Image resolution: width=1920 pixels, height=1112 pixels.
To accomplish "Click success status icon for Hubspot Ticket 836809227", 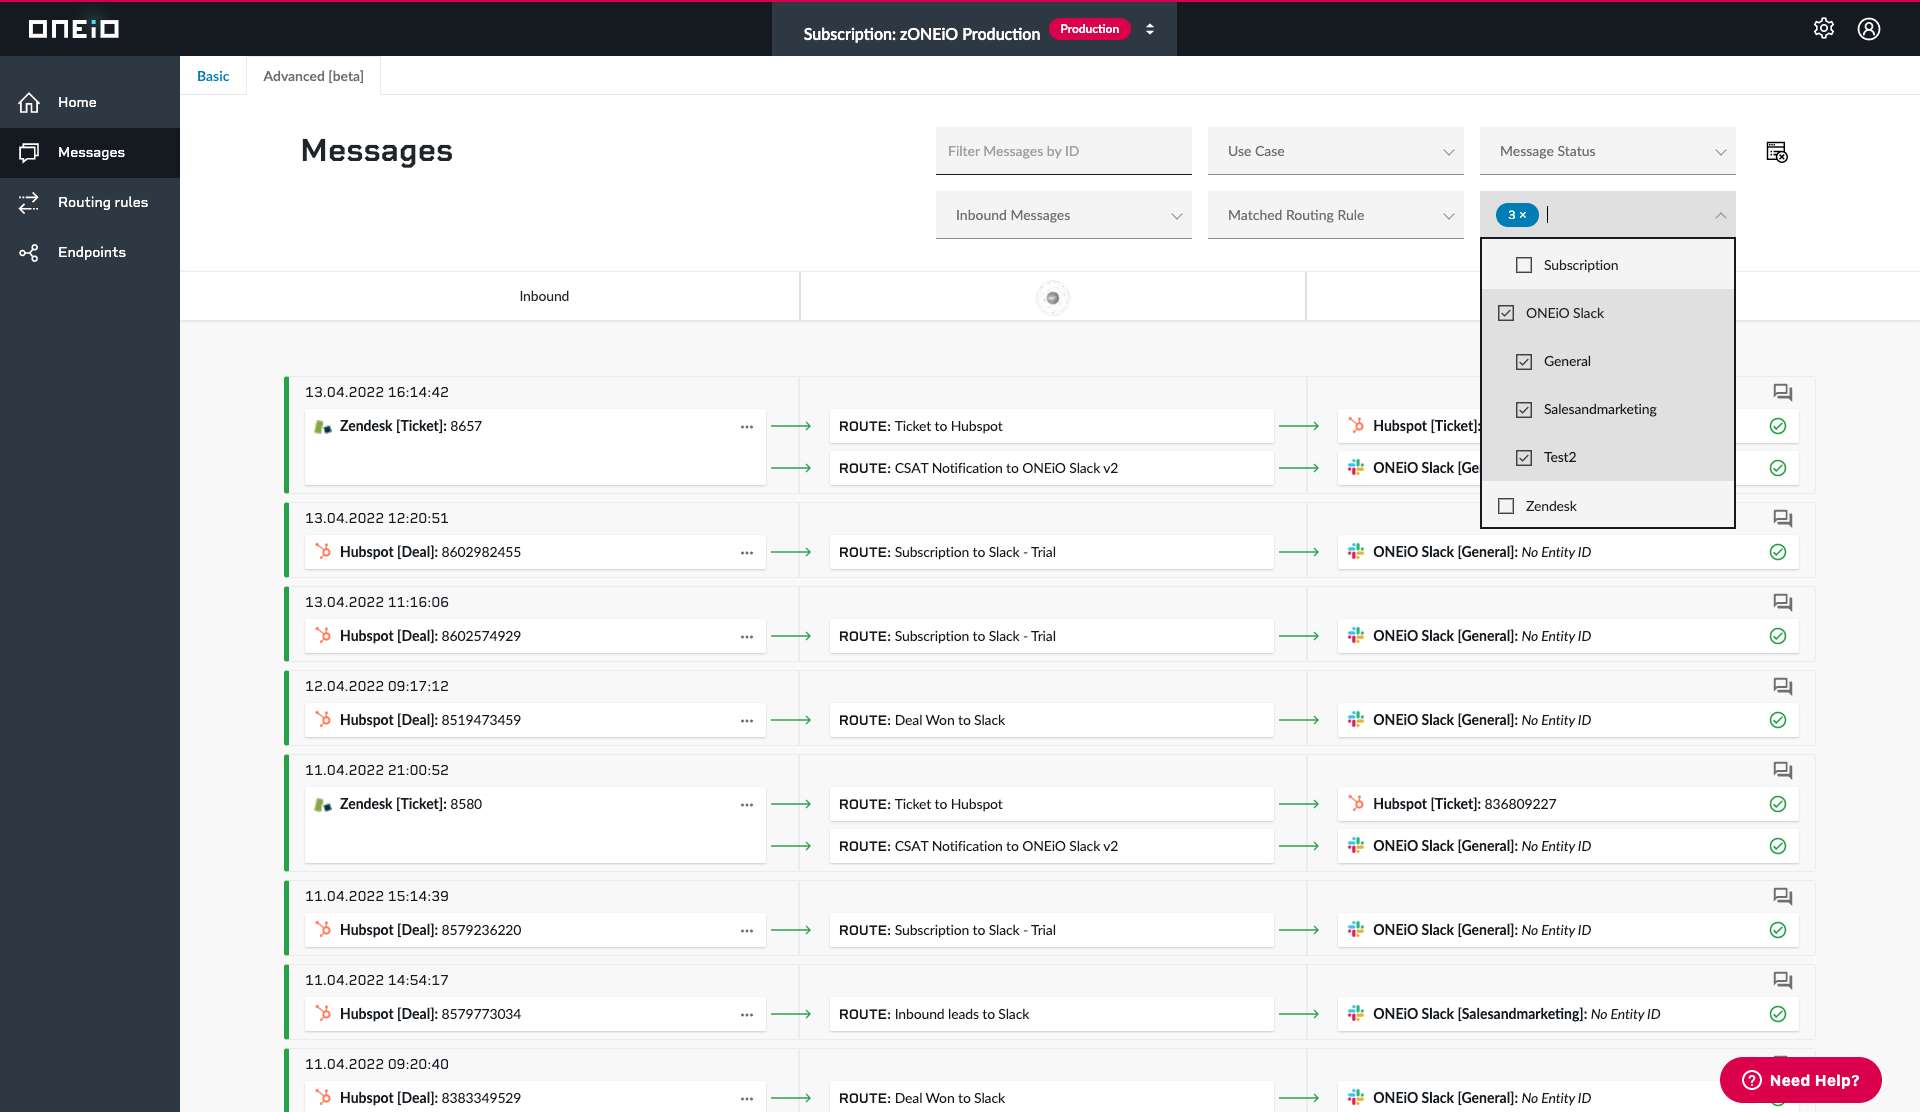I will pos(1778,804).
